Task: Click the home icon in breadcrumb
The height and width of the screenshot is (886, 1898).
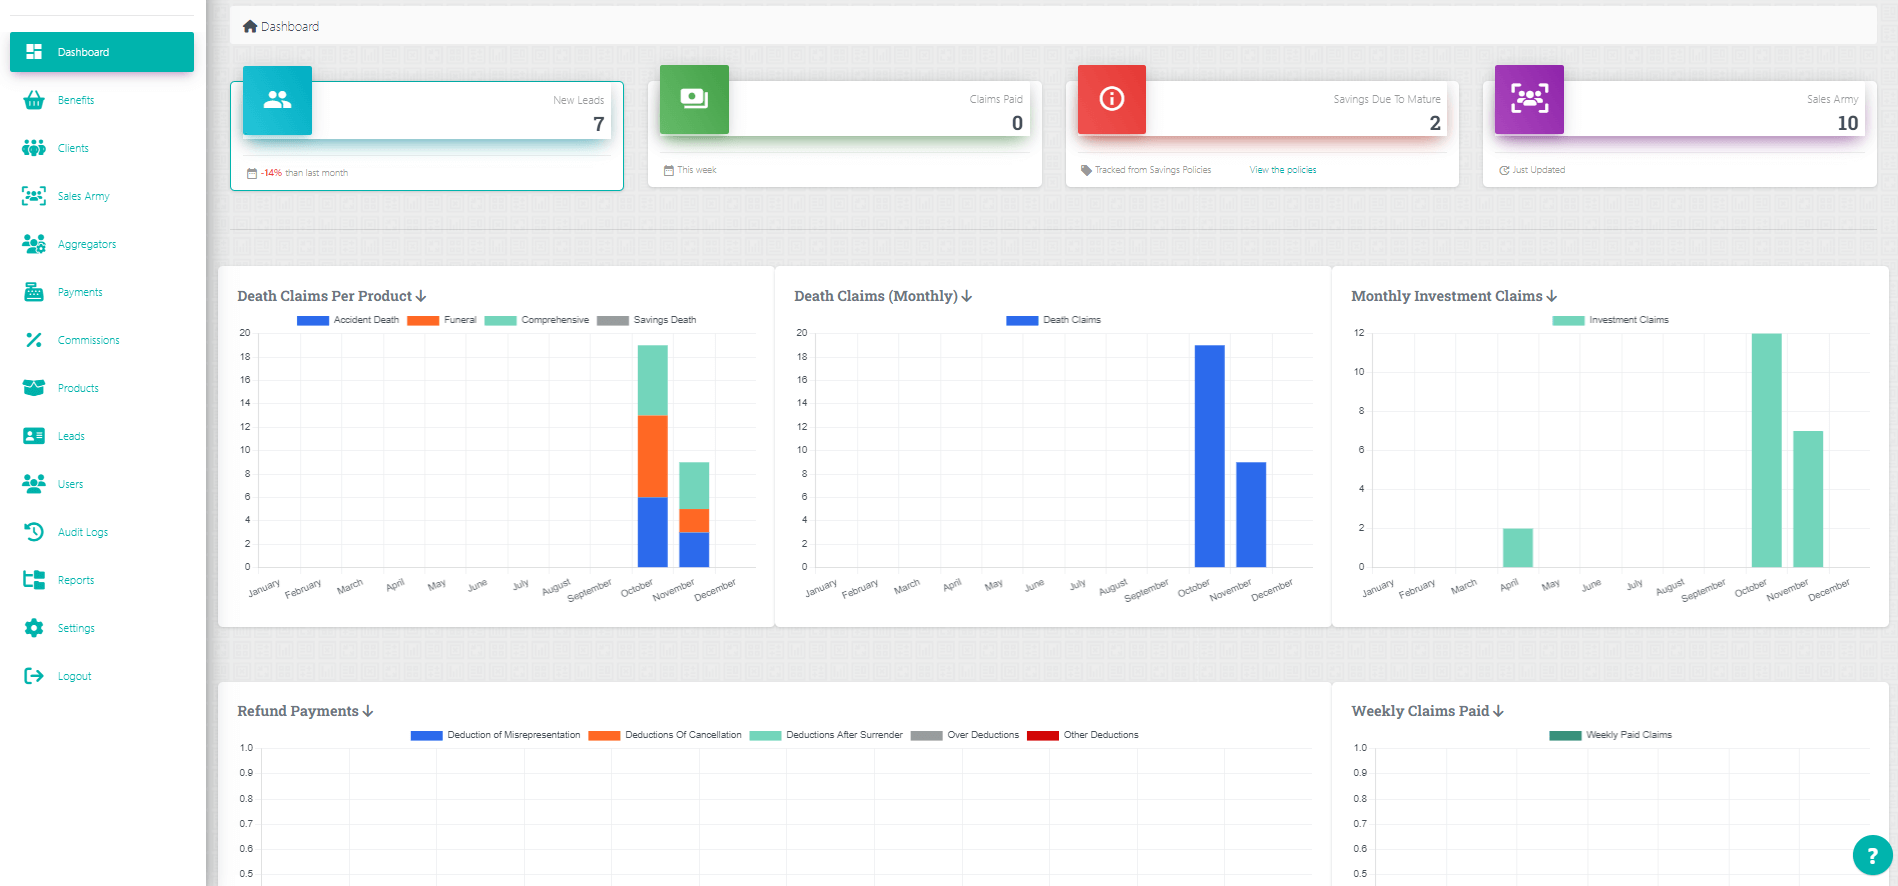Action: 250,27
